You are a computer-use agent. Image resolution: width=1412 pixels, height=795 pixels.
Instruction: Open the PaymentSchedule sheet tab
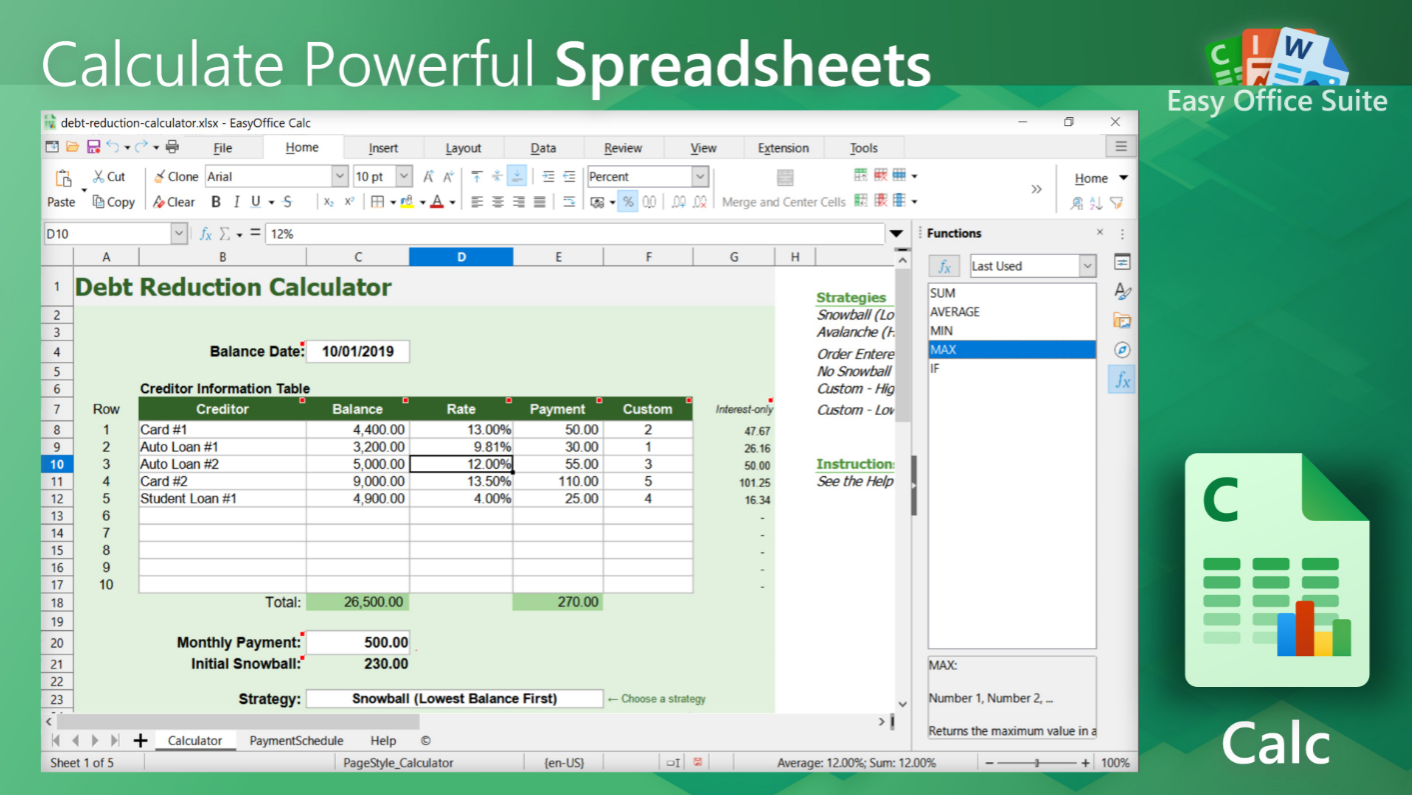pos(296,741)
